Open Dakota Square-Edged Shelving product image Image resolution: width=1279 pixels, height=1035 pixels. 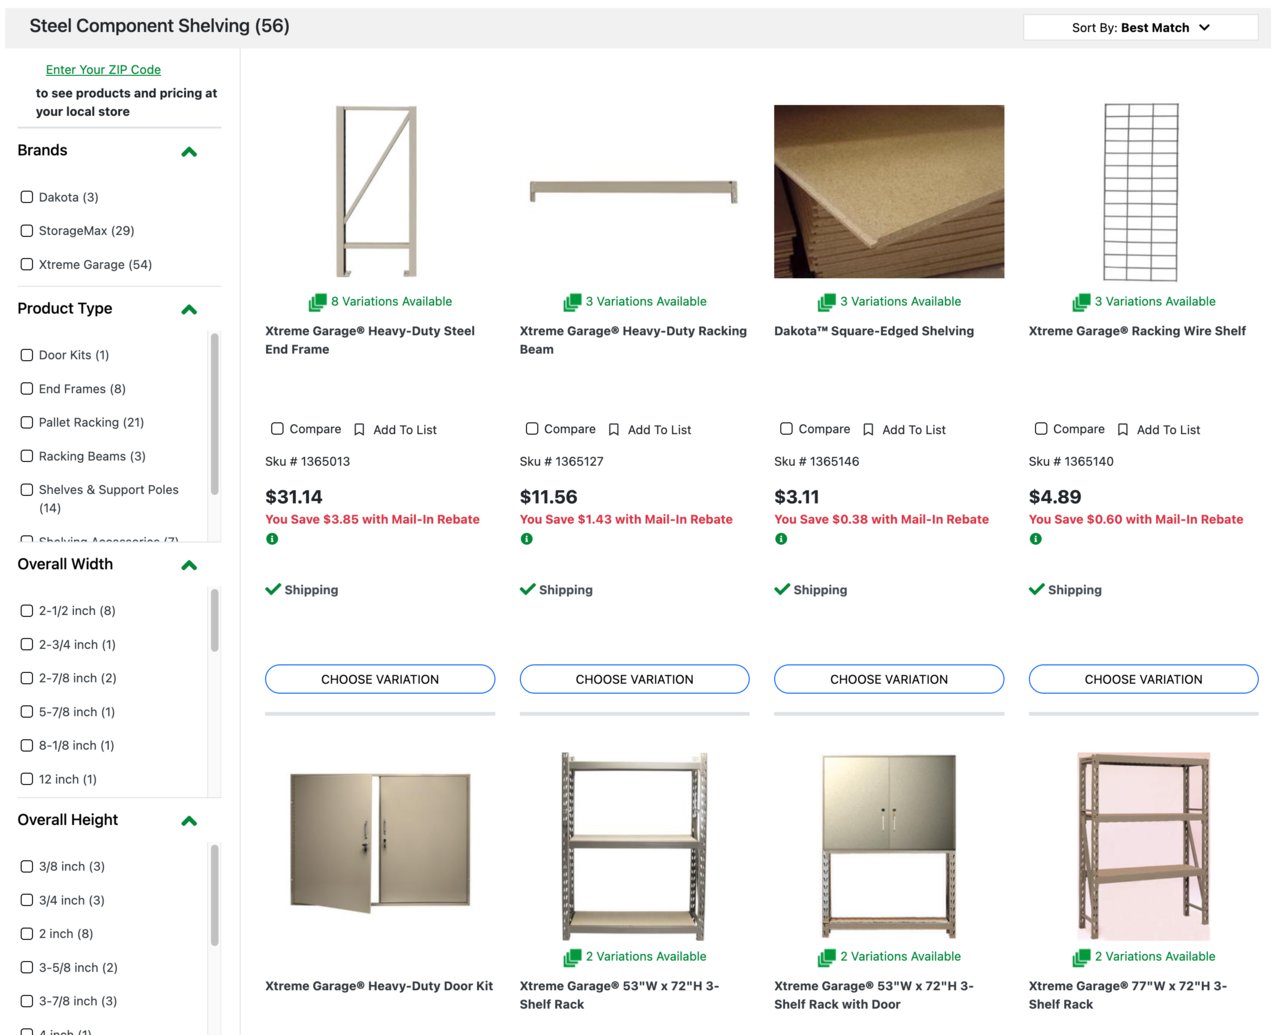[x=889, y=191]
